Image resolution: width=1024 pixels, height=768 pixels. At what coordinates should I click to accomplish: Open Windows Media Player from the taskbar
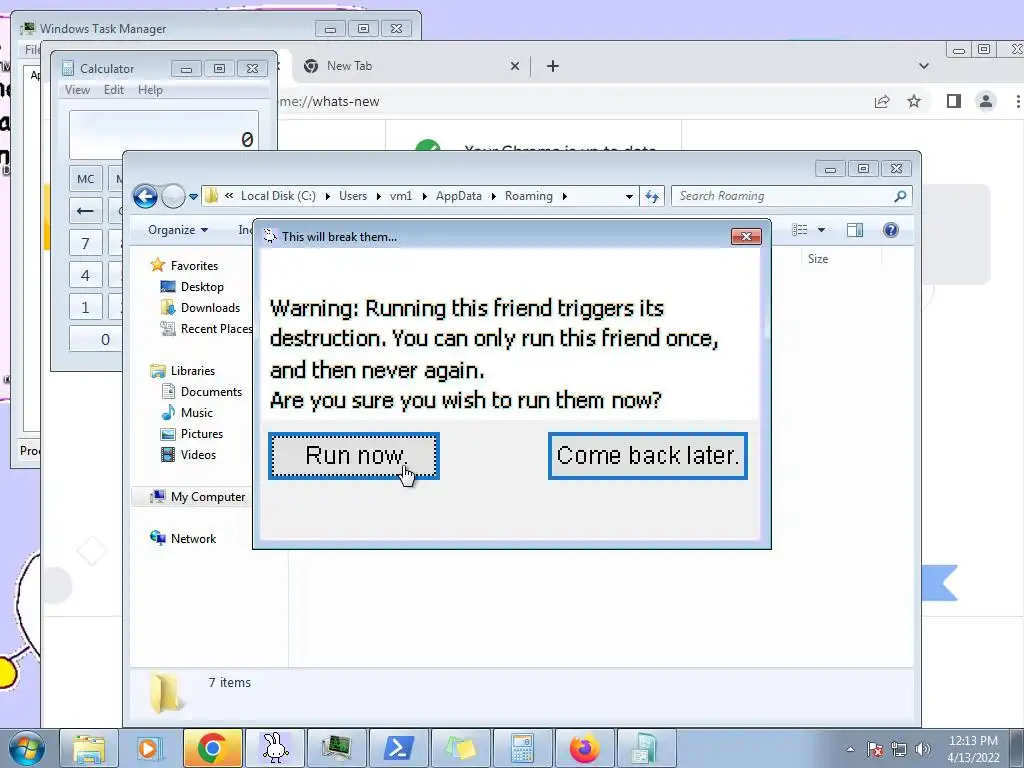[150, 748]
